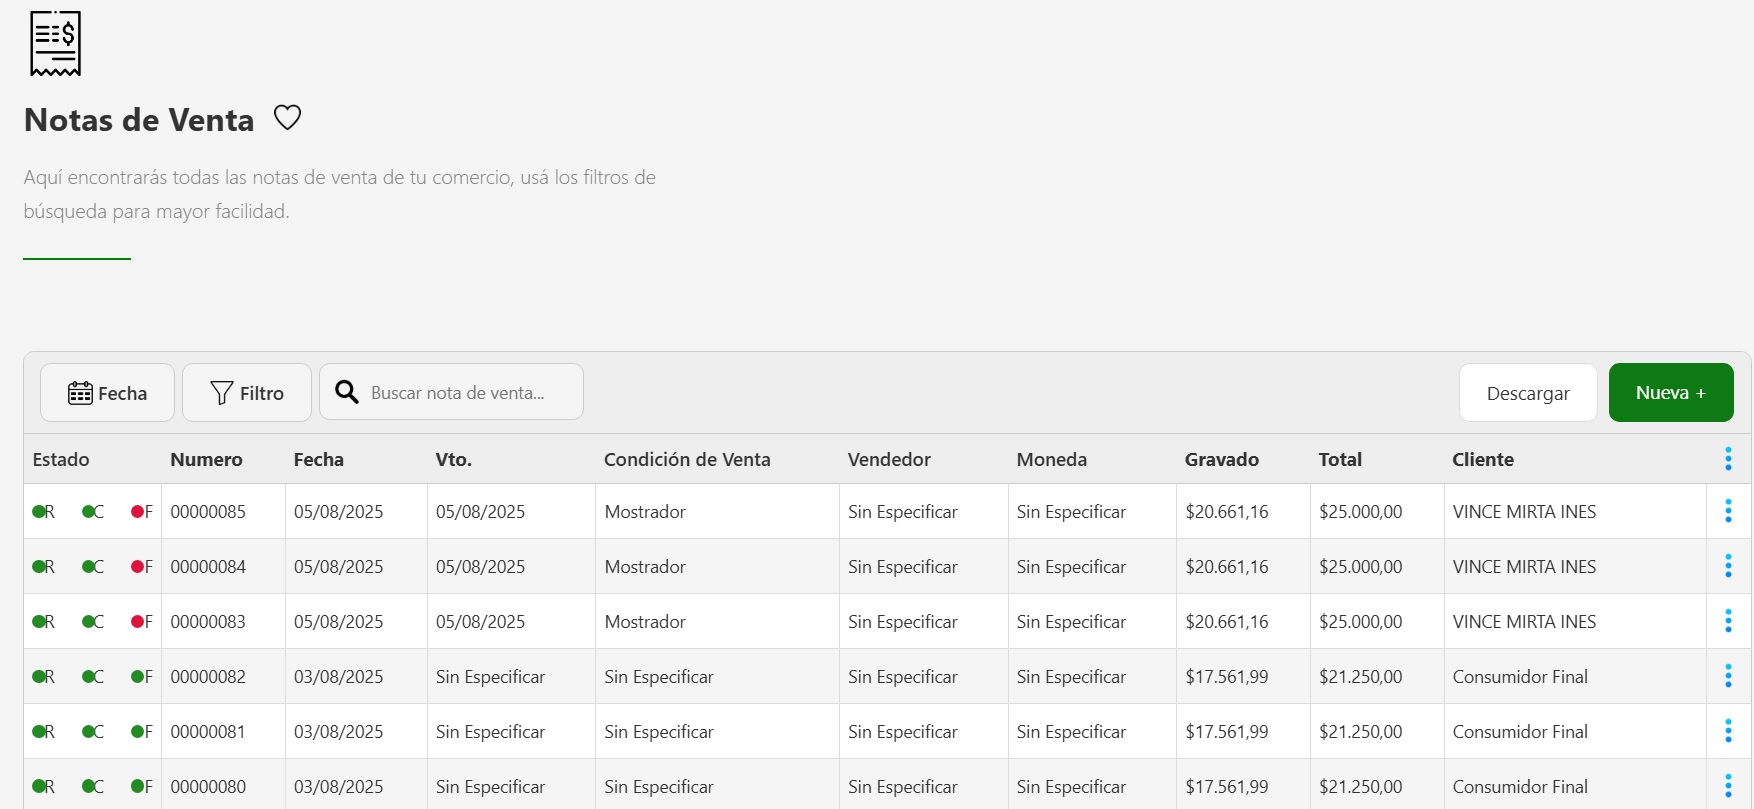
Task: Open the Filtro filter options
Action: pyautogui.click(x=247, y=393)
